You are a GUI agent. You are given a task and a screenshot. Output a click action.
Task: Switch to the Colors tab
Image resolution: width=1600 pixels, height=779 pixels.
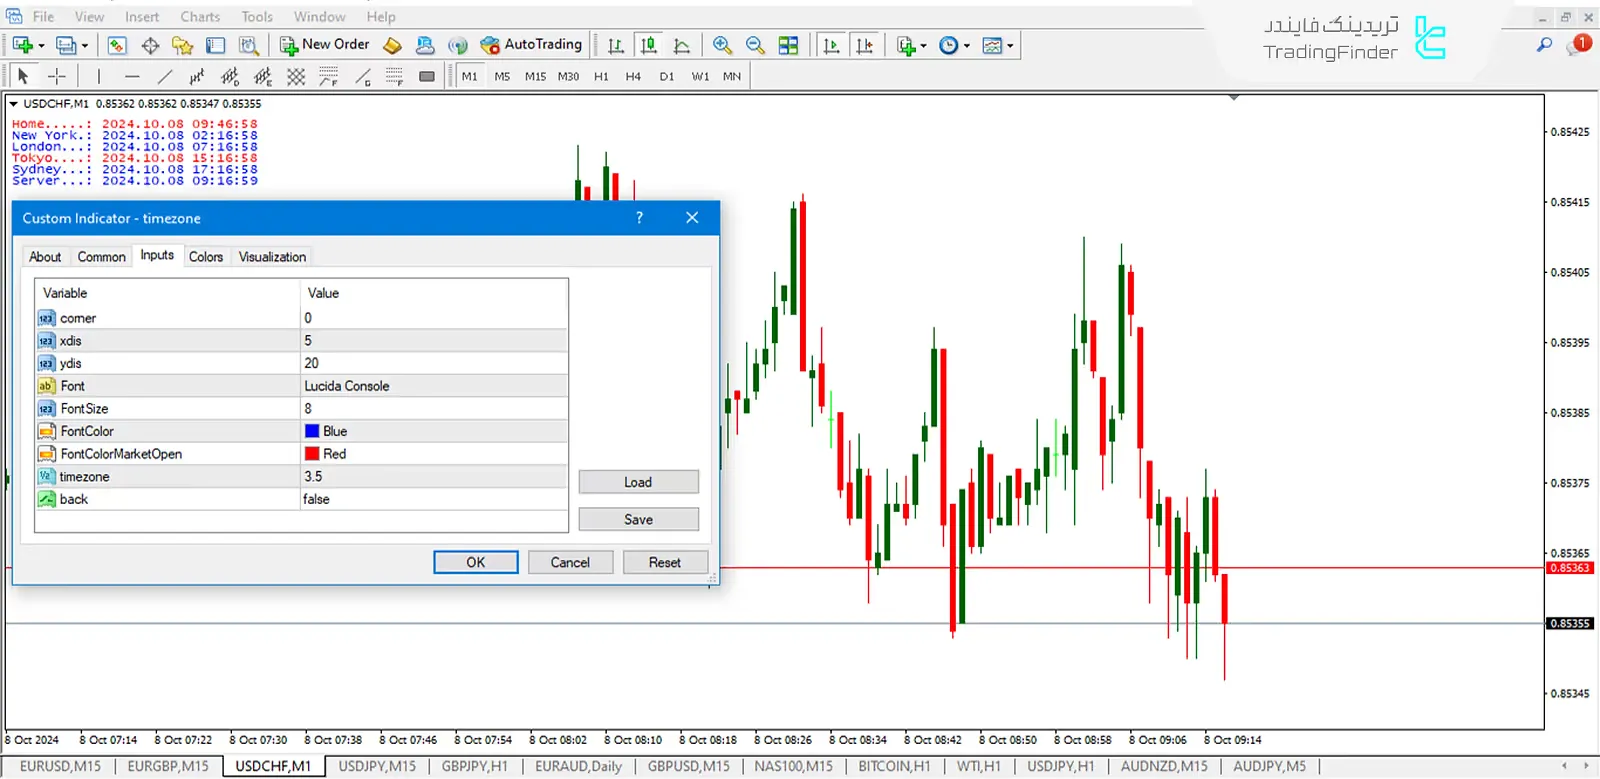pyautogui.click(x=206, y=257)
